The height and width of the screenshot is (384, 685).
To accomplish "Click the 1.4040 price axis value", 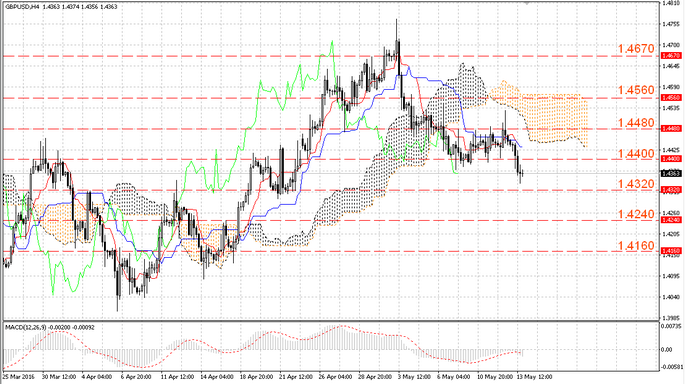I will (x=671, y=297).
